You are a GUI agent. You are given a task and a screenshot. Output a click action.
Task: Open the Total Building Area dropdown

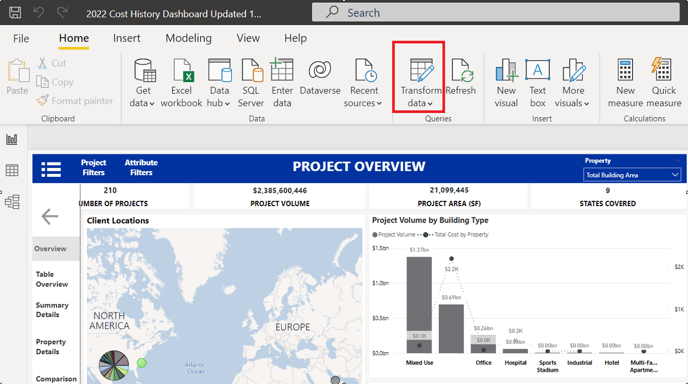(631, 175)
